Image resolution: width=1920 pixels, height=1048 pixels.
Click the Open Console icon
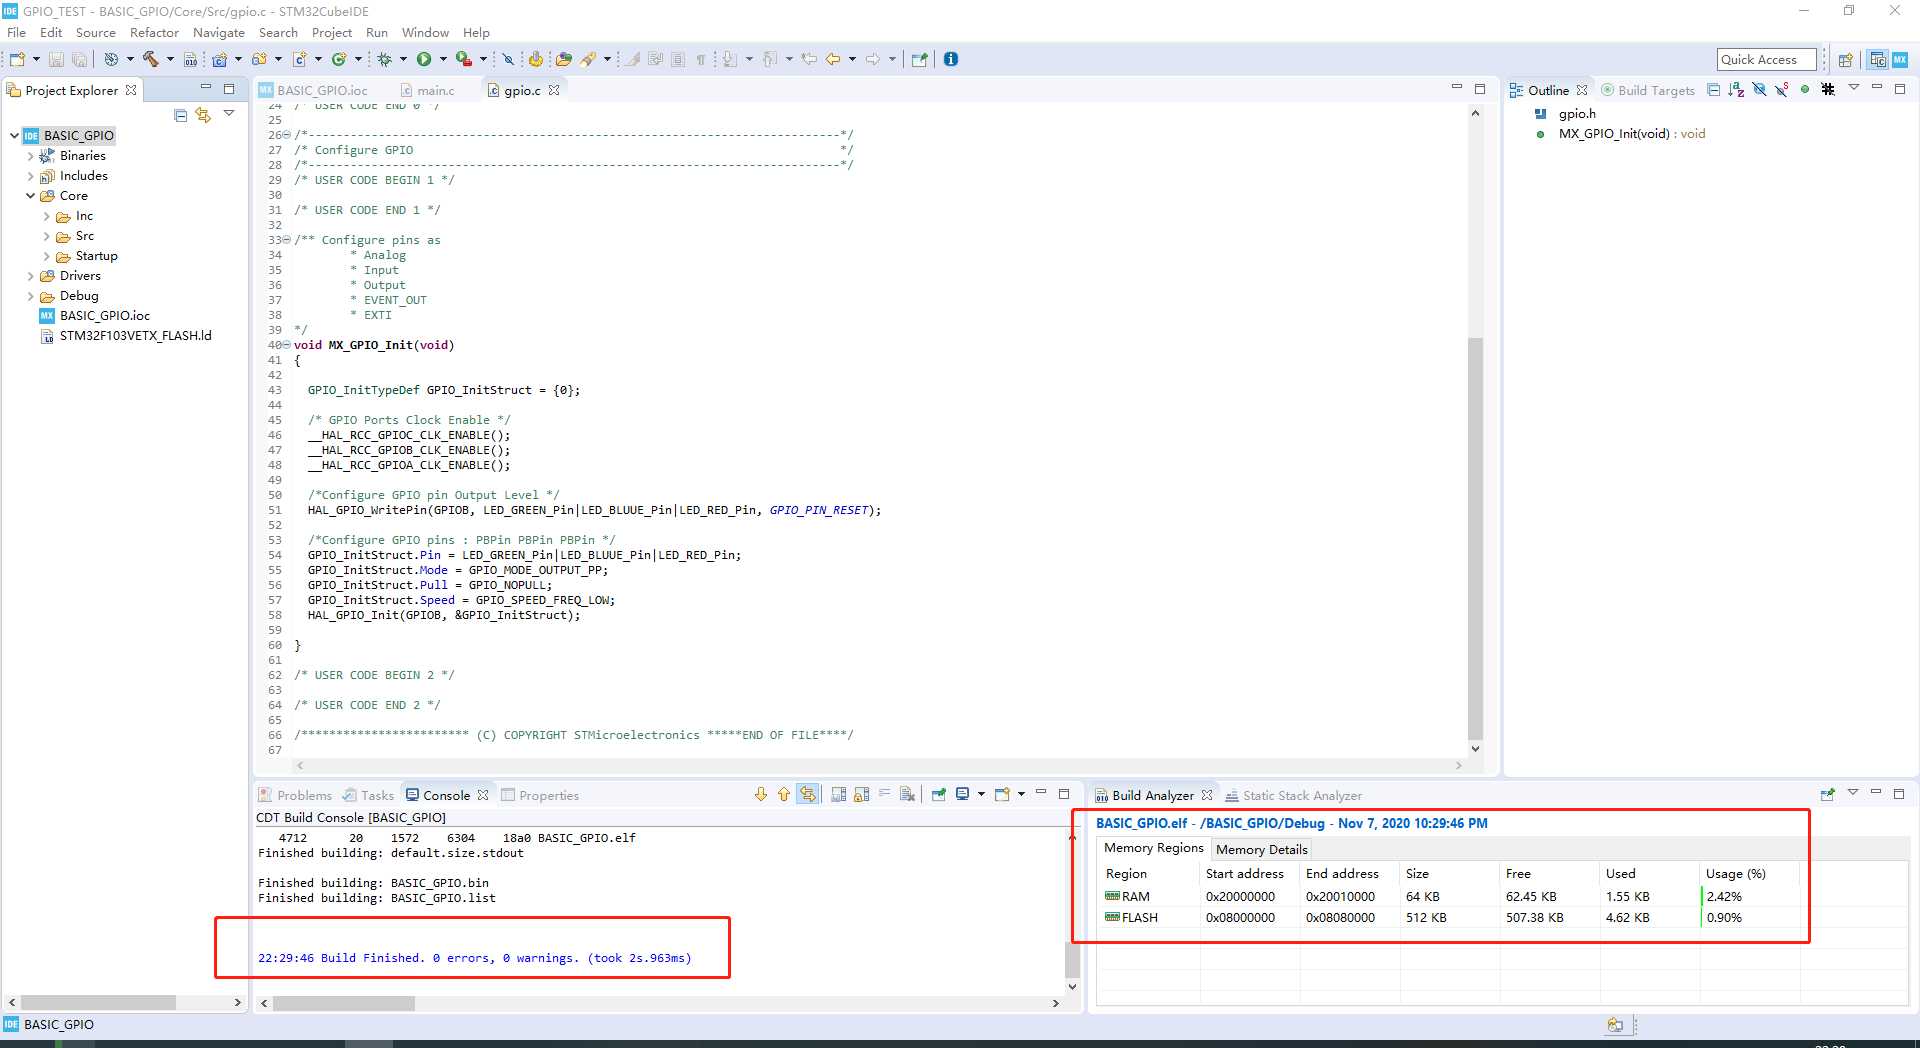[x=1002, y=794]
